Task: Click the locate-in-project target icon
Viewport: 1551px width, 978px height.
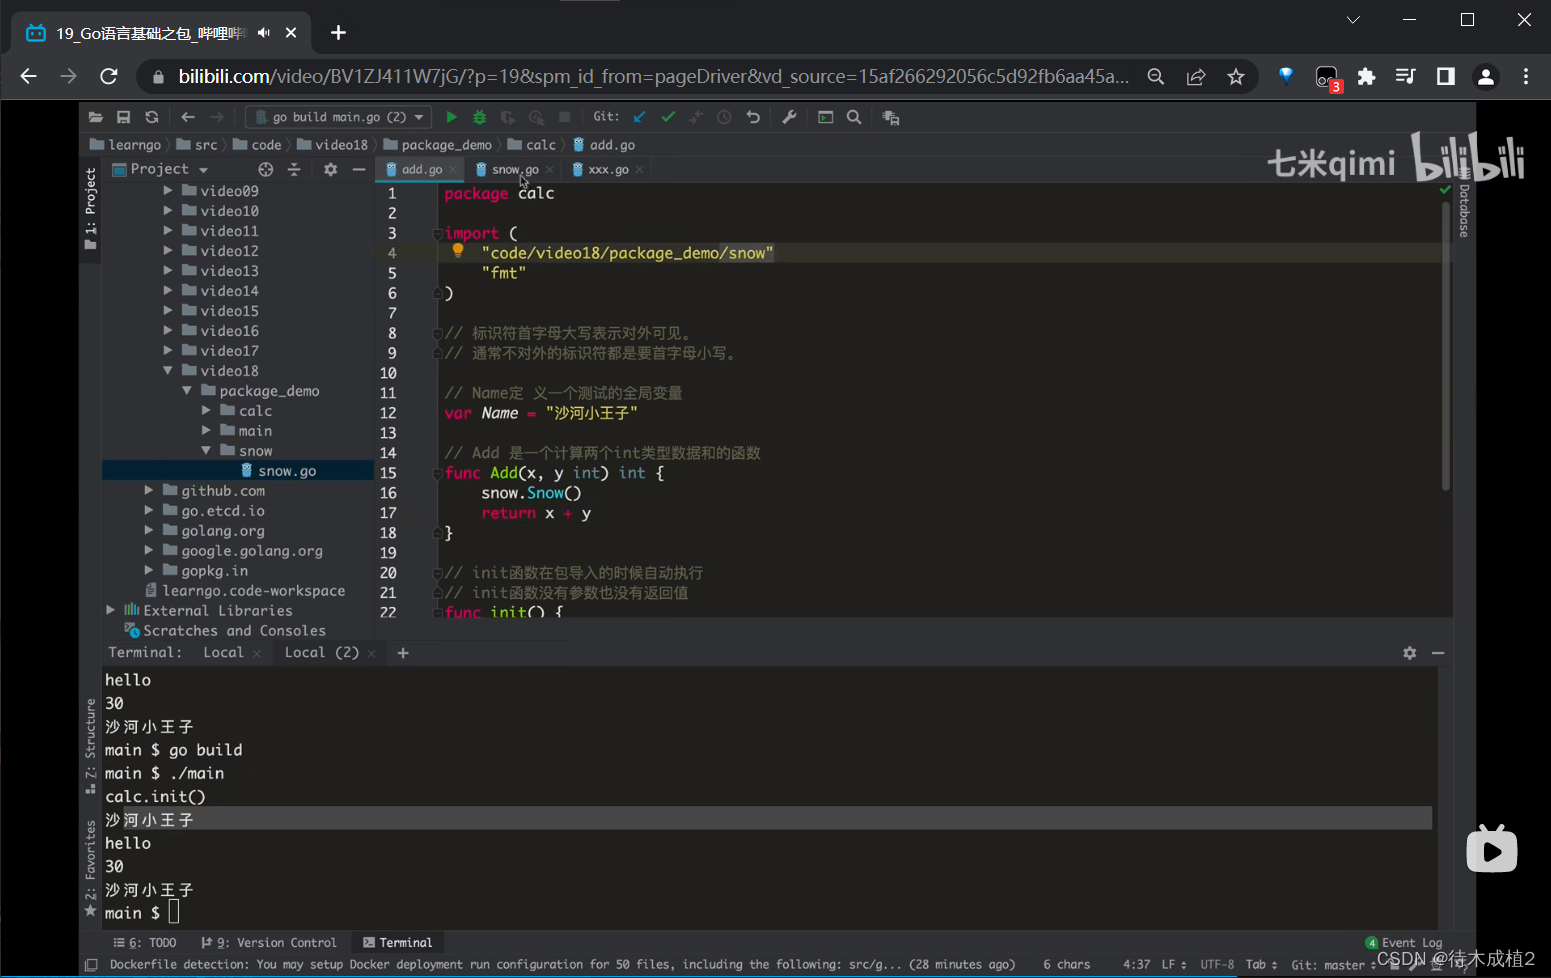Action: pyautogui.click(x=265, y=169)
